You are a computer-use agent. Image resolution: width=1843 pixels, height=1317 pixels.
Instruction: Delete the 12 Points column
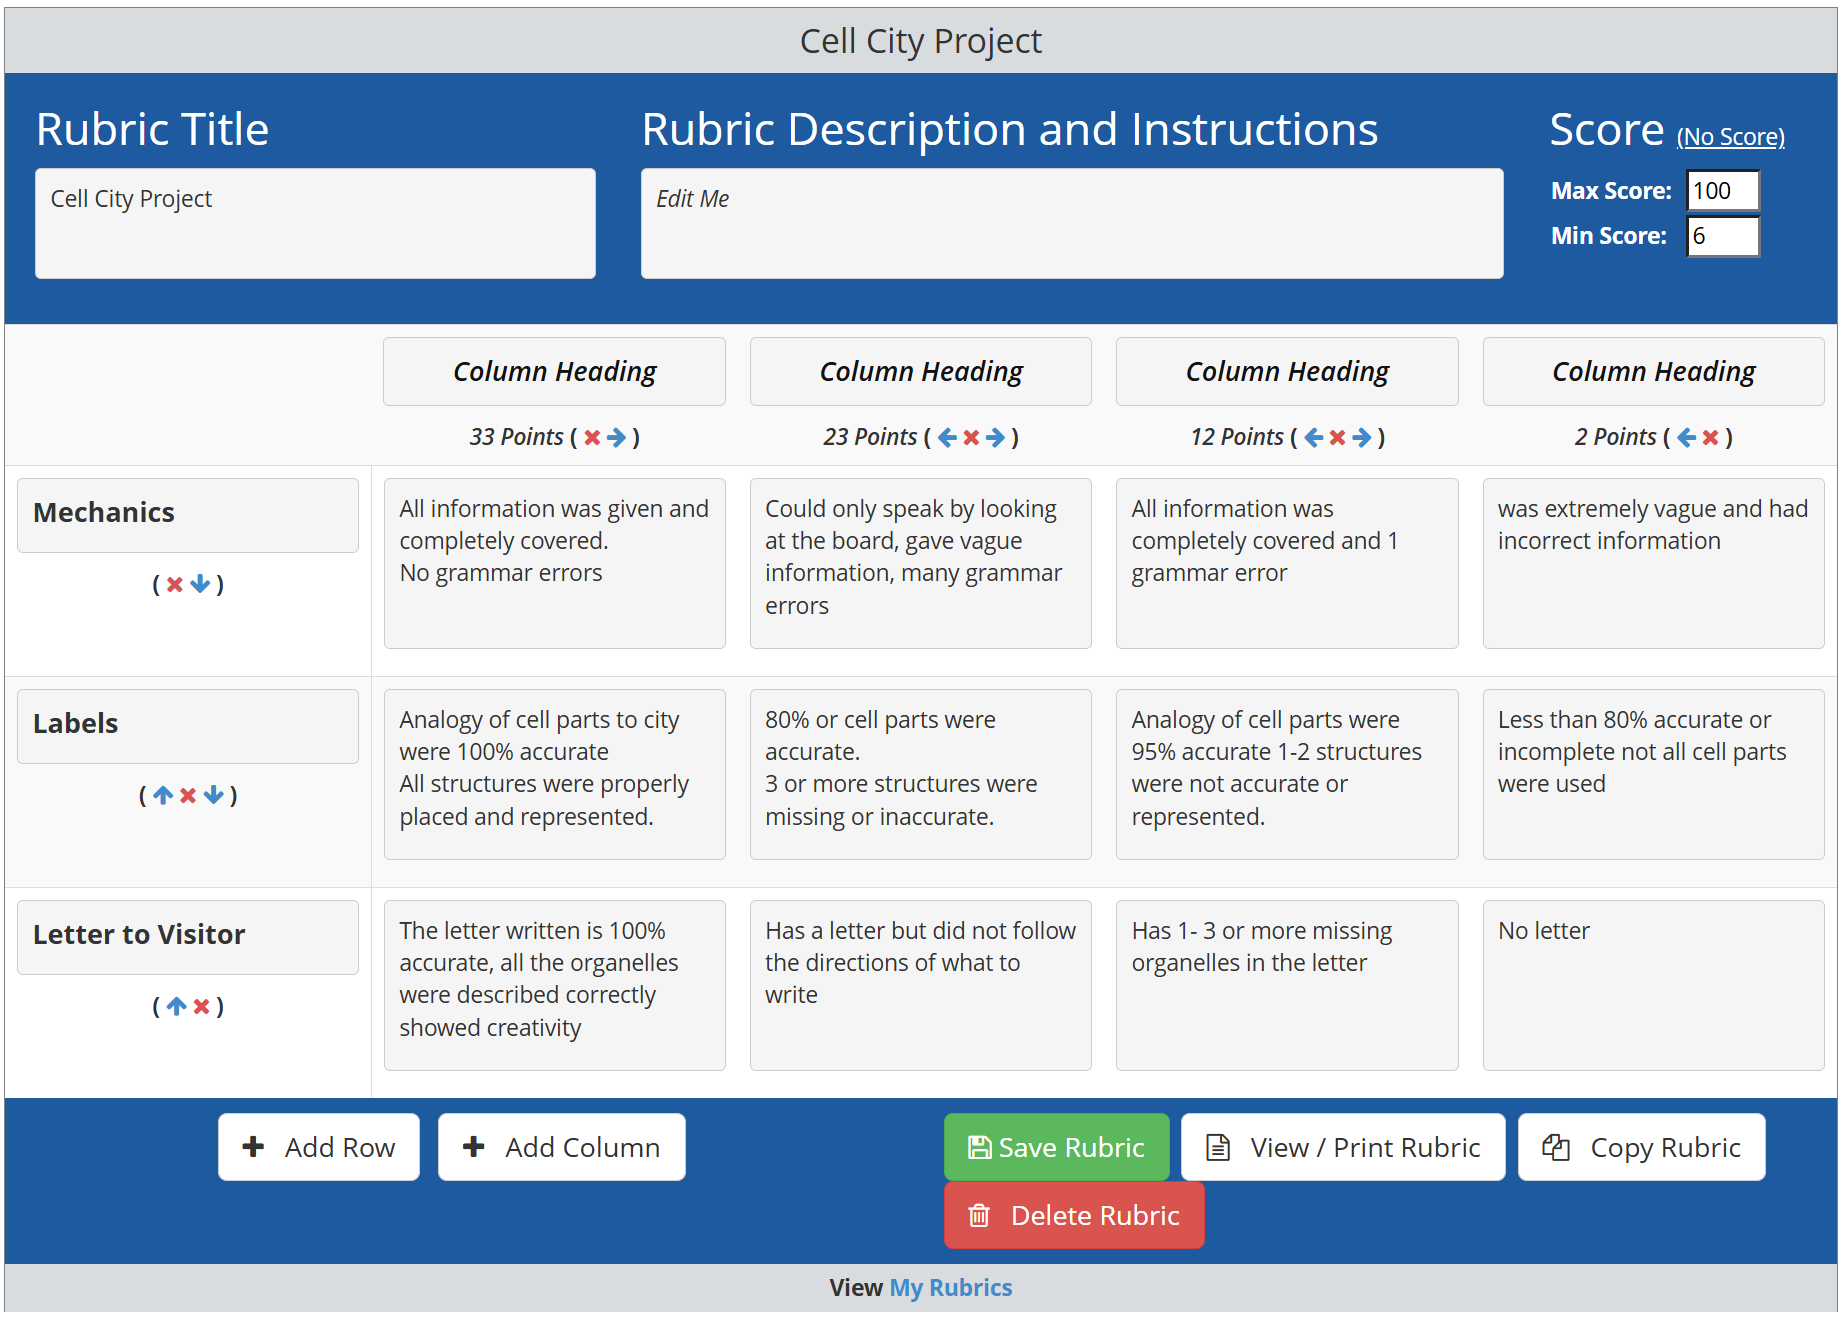point(1338,437)
